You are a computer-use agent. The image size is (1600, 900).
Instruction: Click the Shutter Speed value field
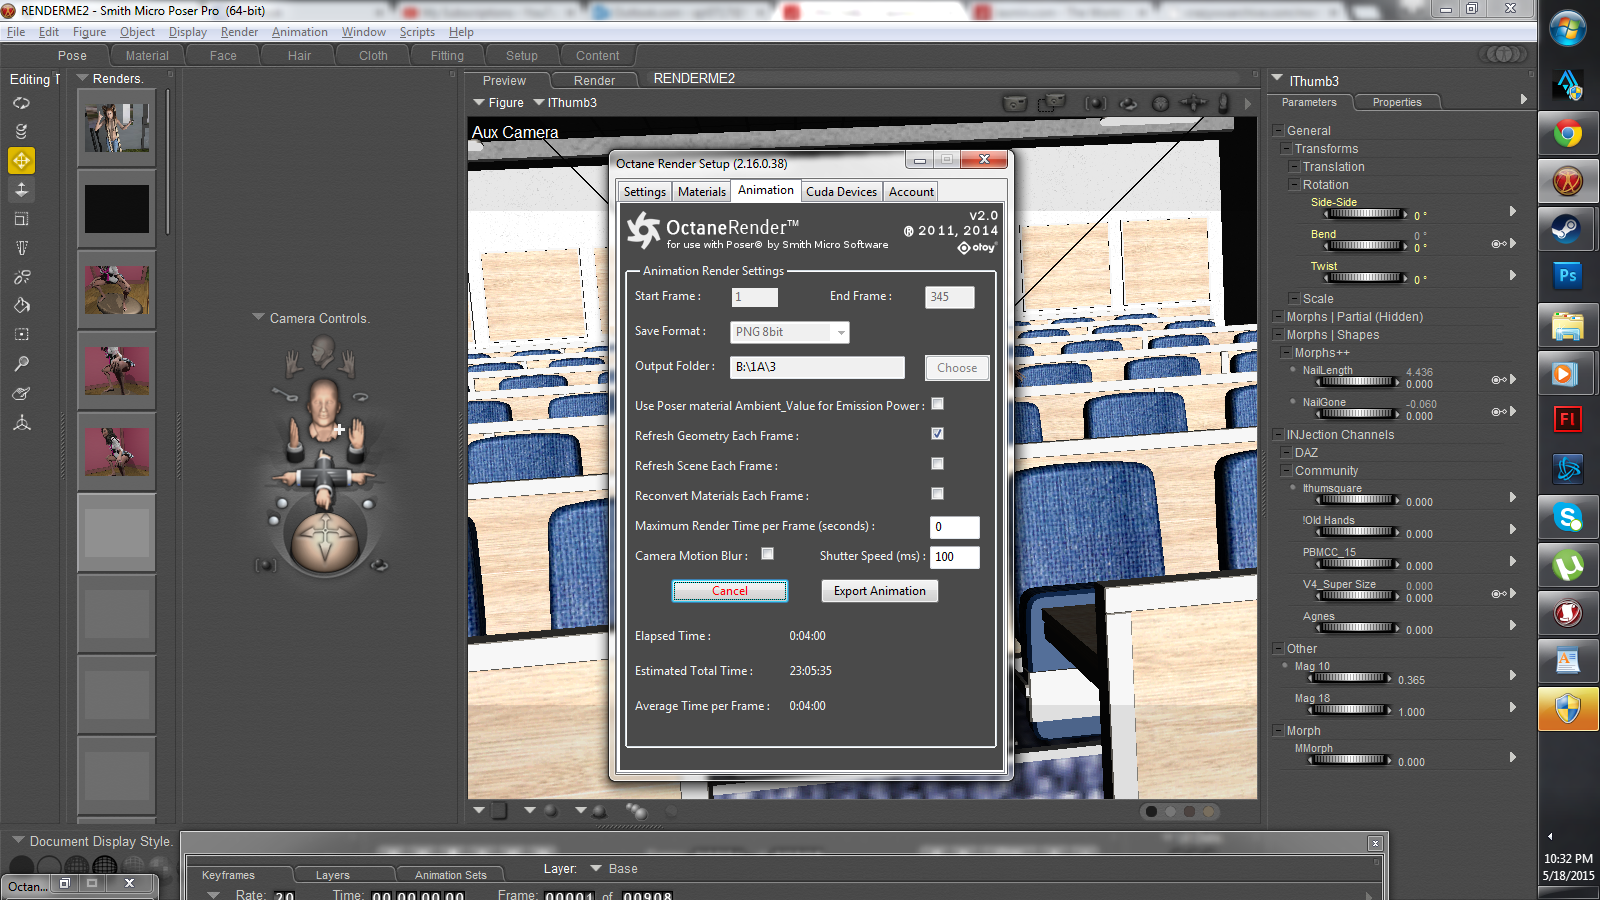(x=955, y=557)
